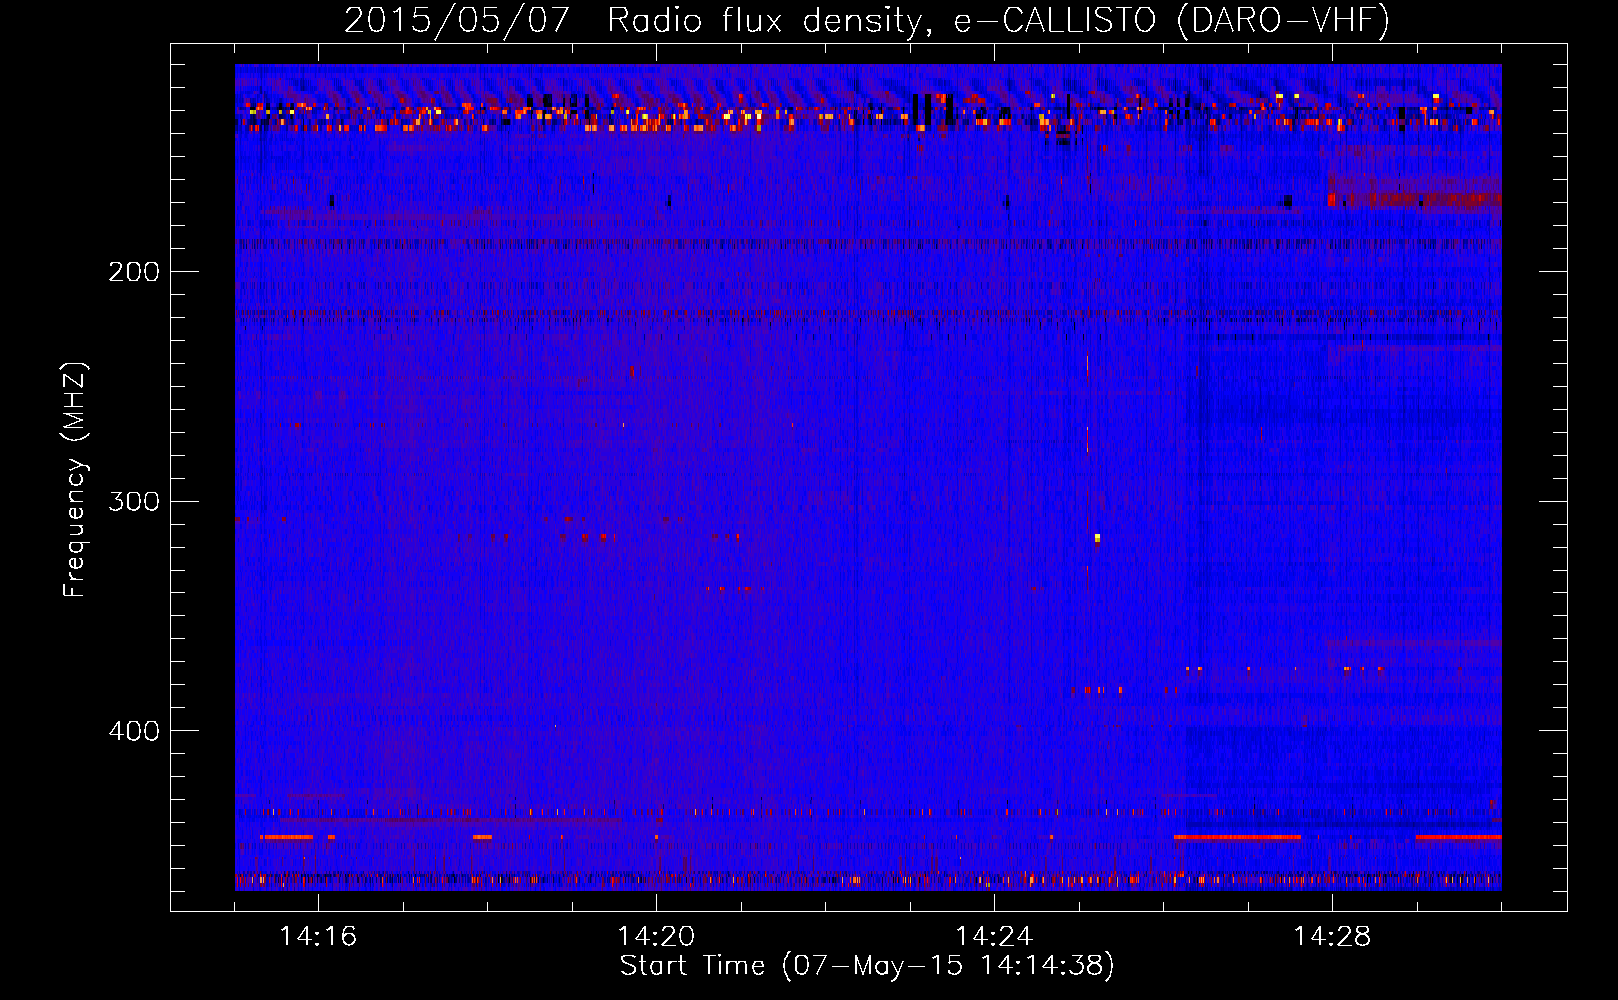Viewport: 1618px width, 1000px height.
Task: Click the Start Time axis caption
Action: click(x=867, y=966)
